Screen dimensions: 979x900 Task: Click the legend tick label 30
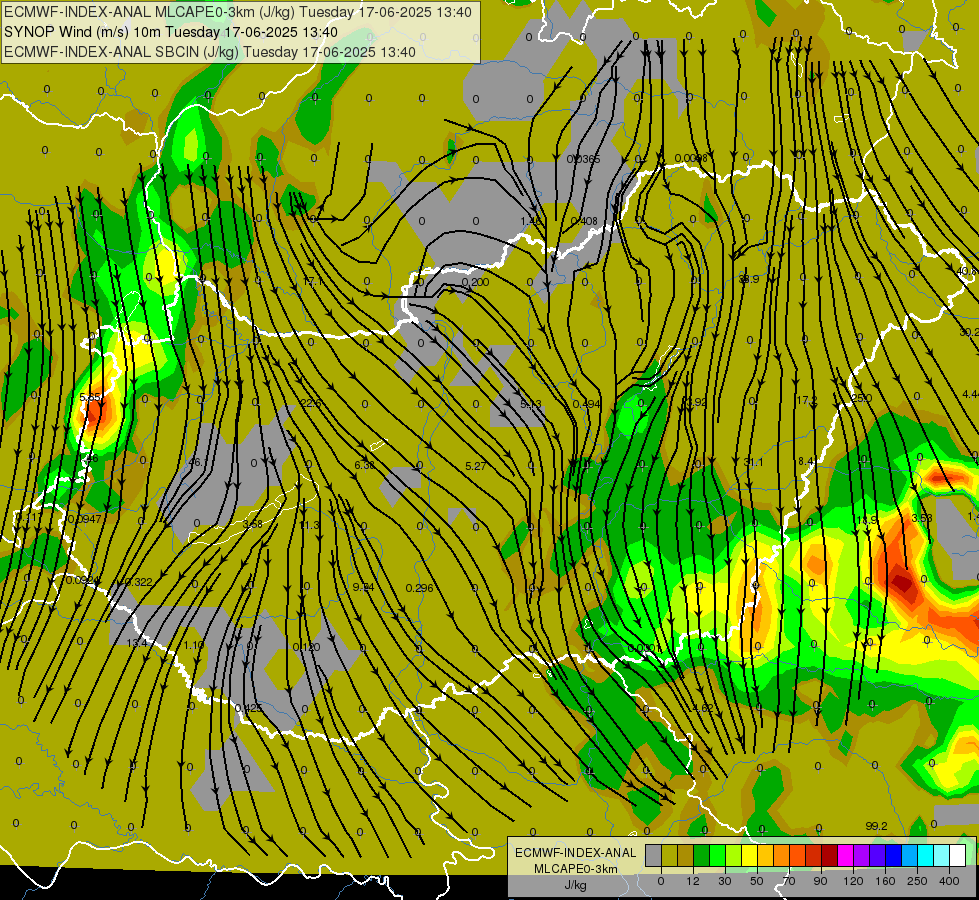[x=725, y=881]
